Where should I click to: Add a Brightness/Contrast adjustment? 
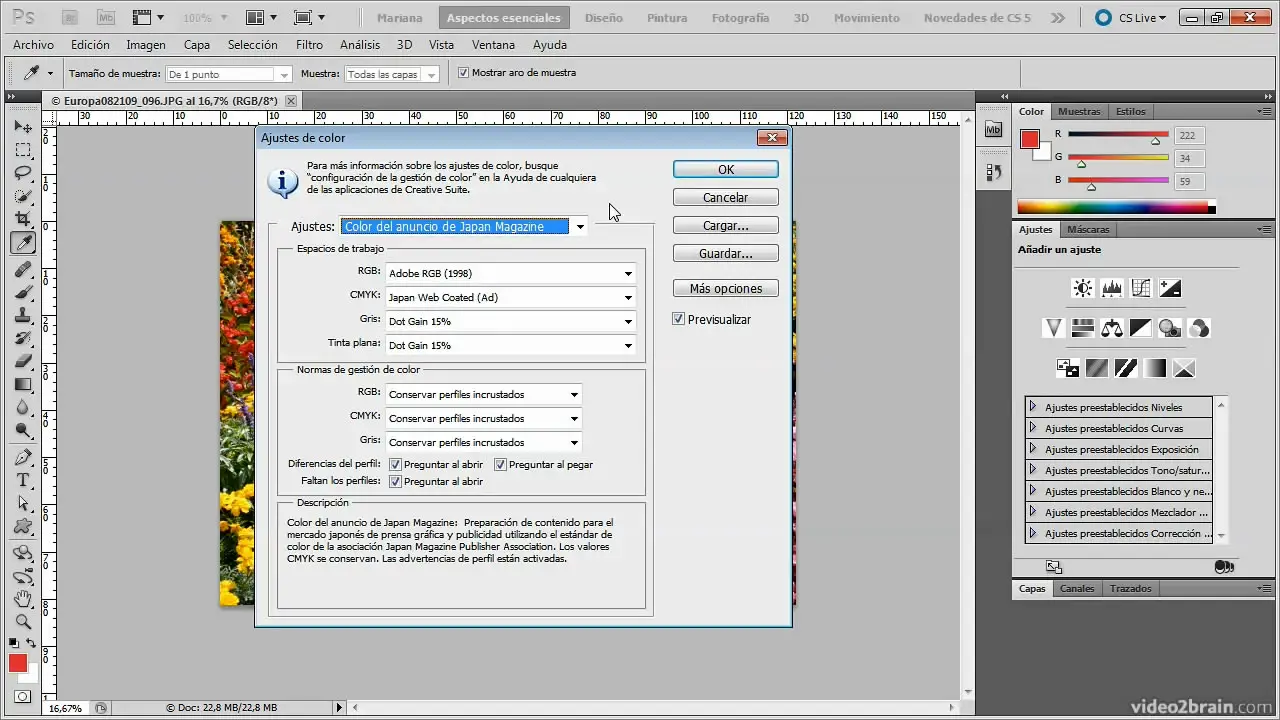coord(1082,288)
